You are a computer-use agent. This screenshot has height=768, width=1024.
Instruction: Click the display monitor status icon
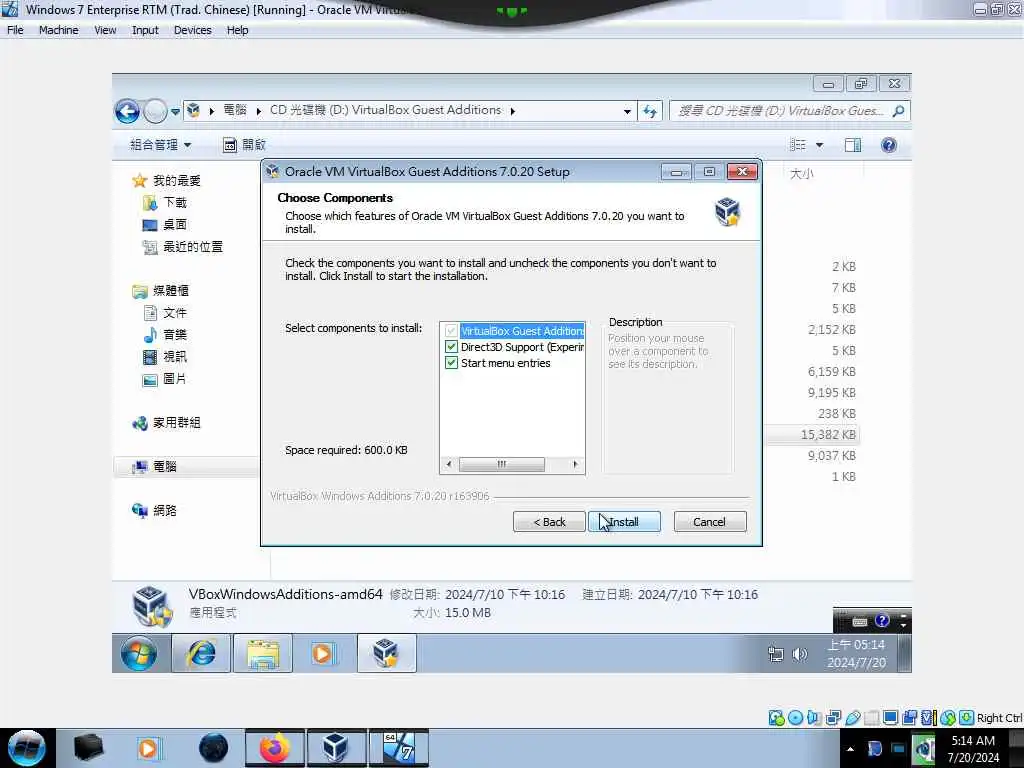pos(890,718)
